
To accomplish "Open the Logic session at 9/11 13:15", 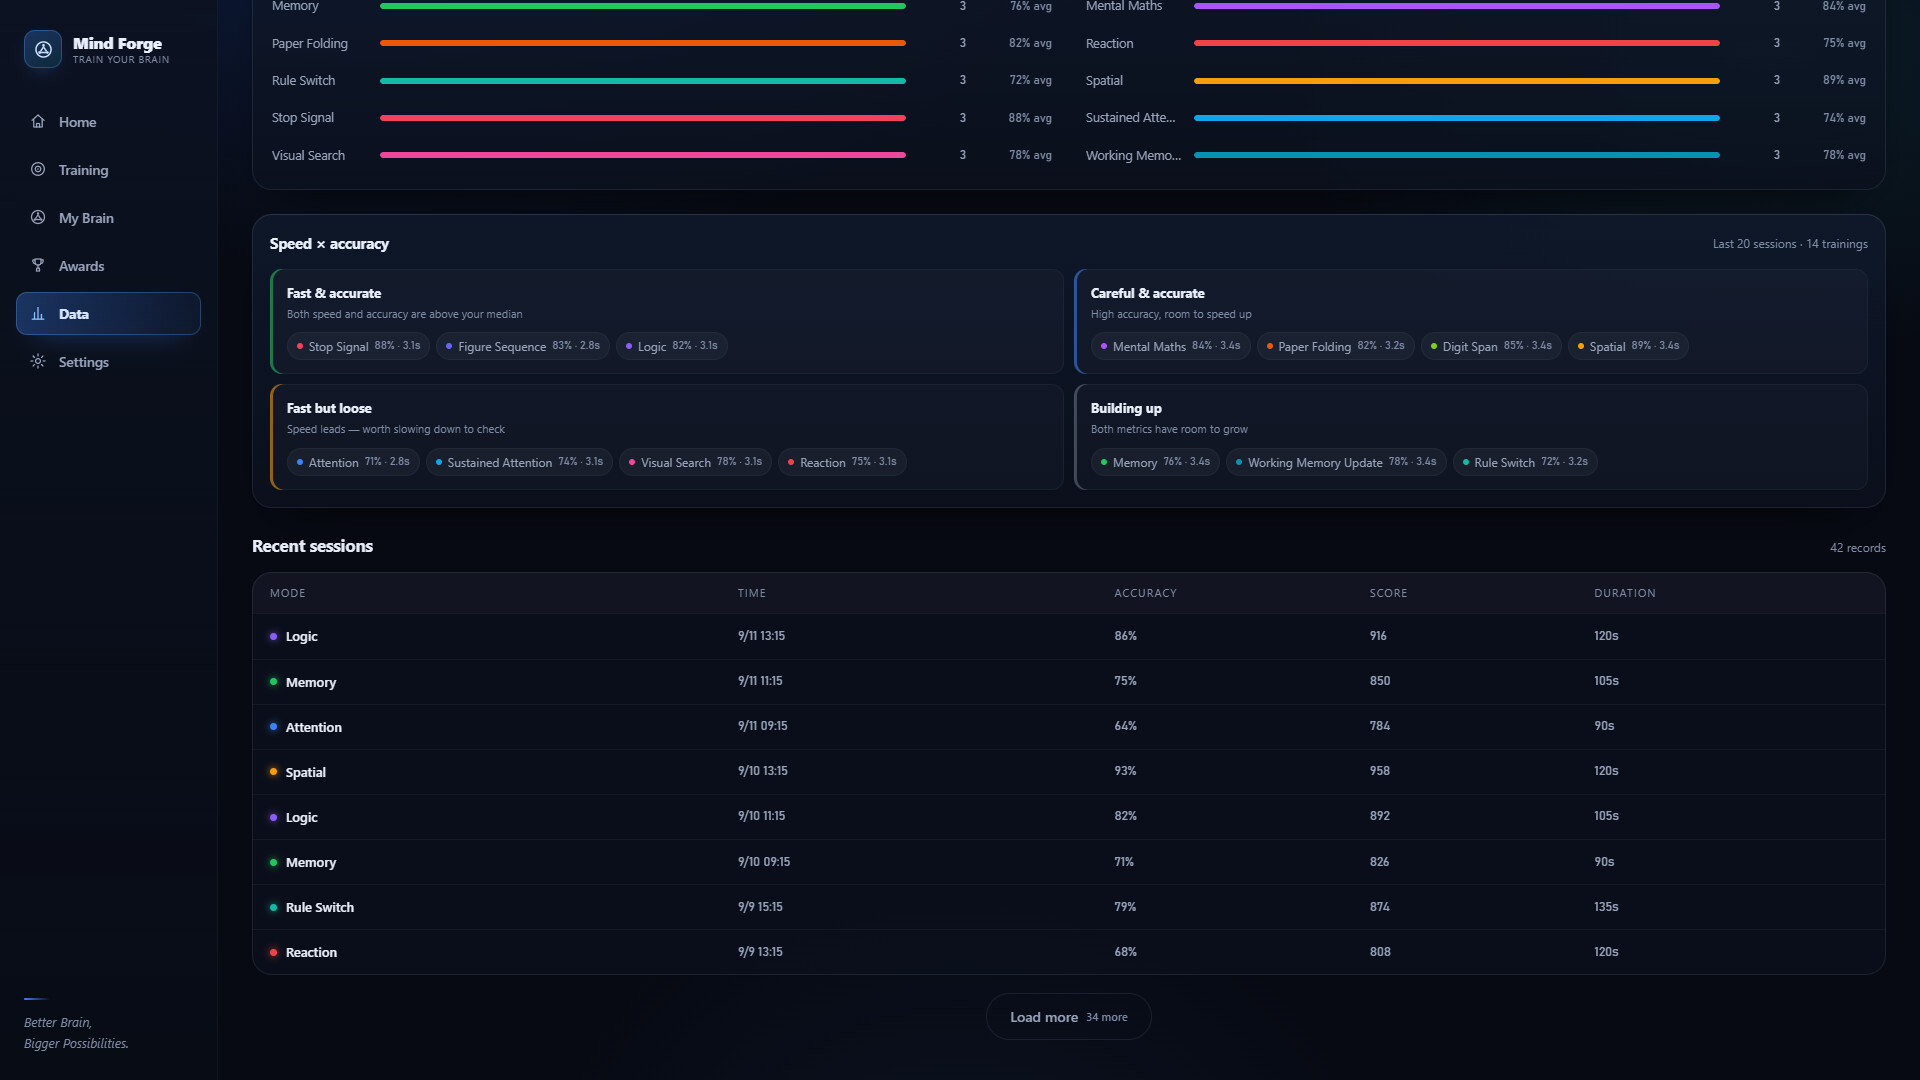I will tap(1068, 637).
